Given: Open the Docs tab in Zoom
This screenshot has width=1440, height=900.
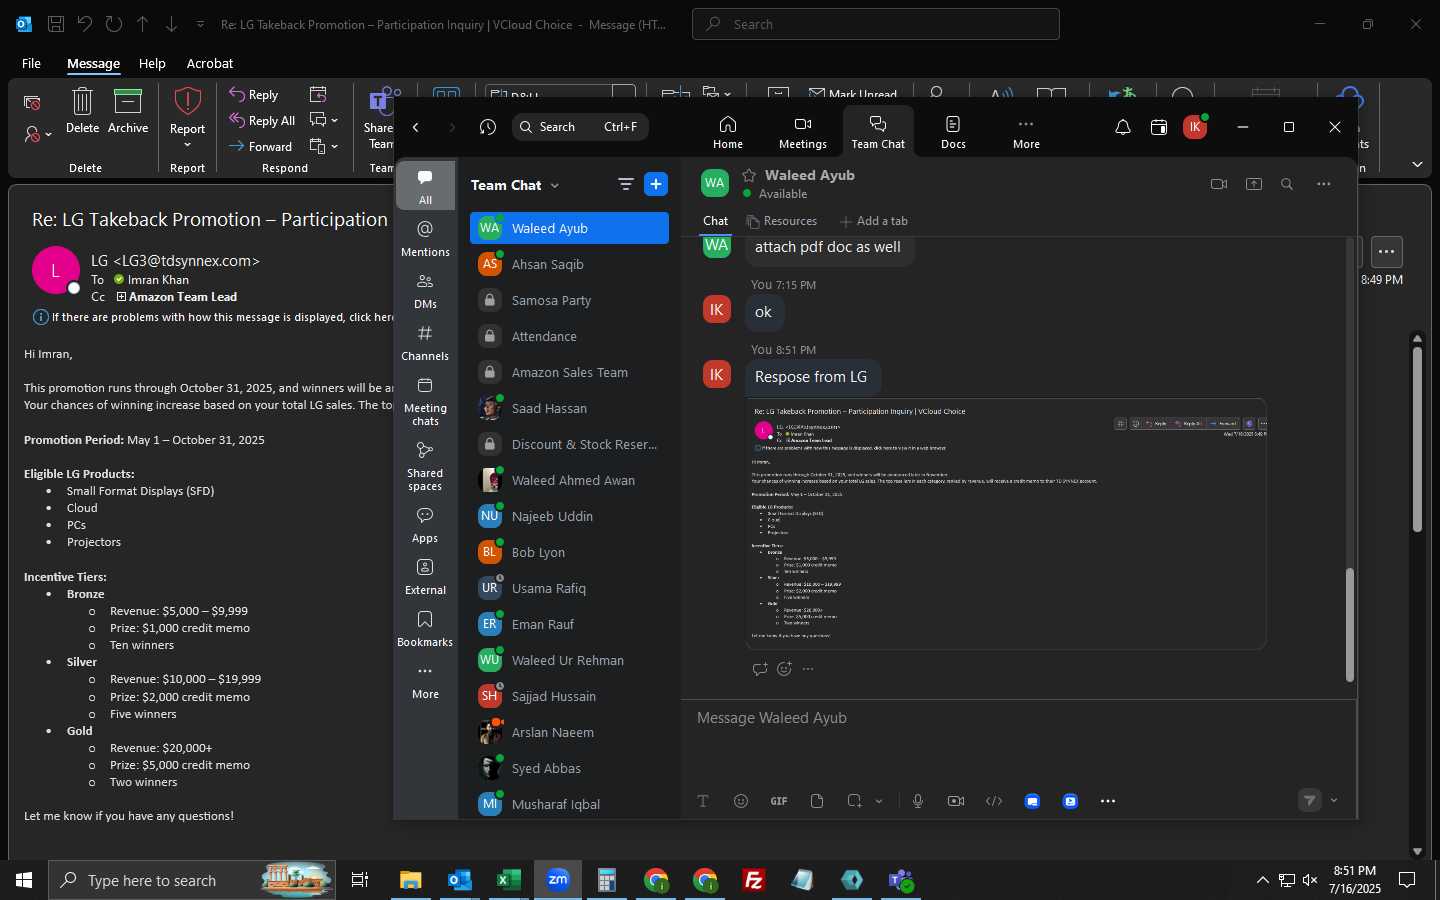Looking at the screenshot, I should [953, 132].
